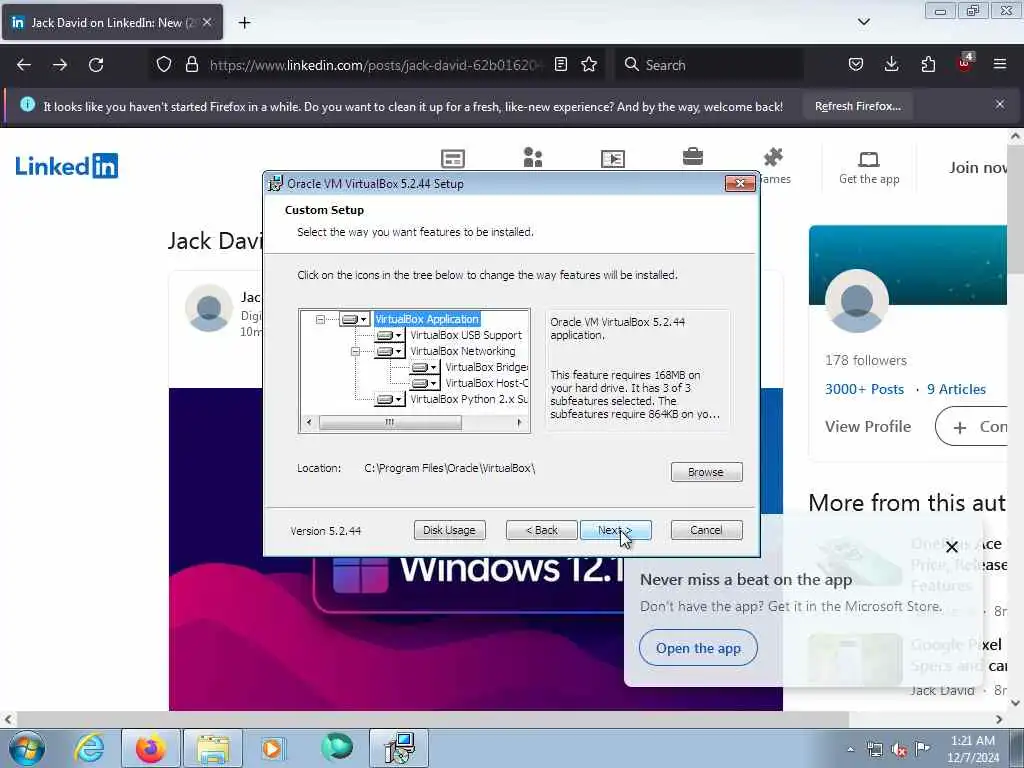1024x768 pixels.
Task: List all tabs dropdown arrow
Action: click(x=863, y=22)
